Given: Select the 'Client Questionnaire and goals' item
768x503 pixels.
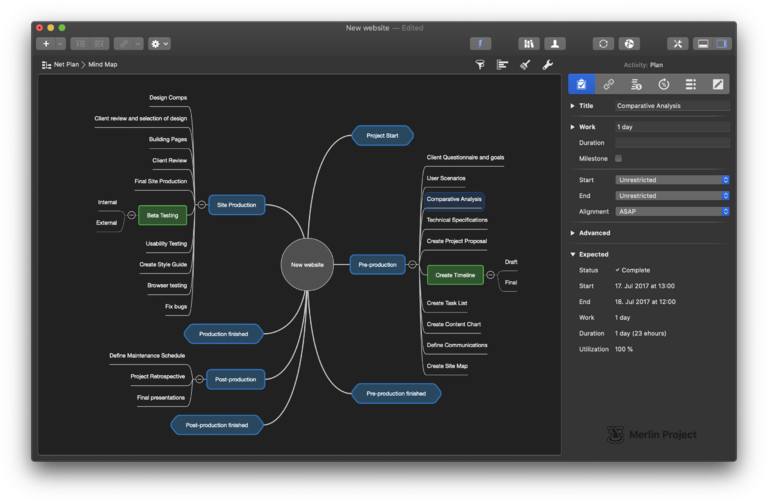Looking at the screenshot, I should [x=465, y=157].
